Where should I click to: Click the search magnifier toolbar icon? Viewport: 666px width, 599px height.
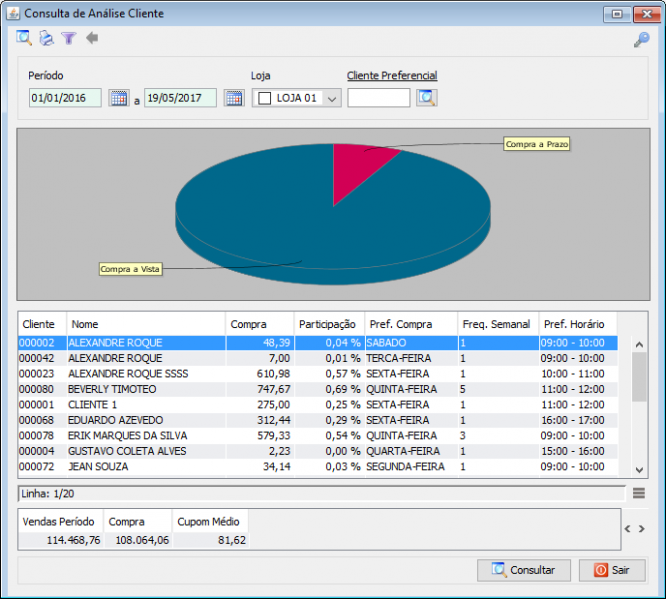coord(24,38)
